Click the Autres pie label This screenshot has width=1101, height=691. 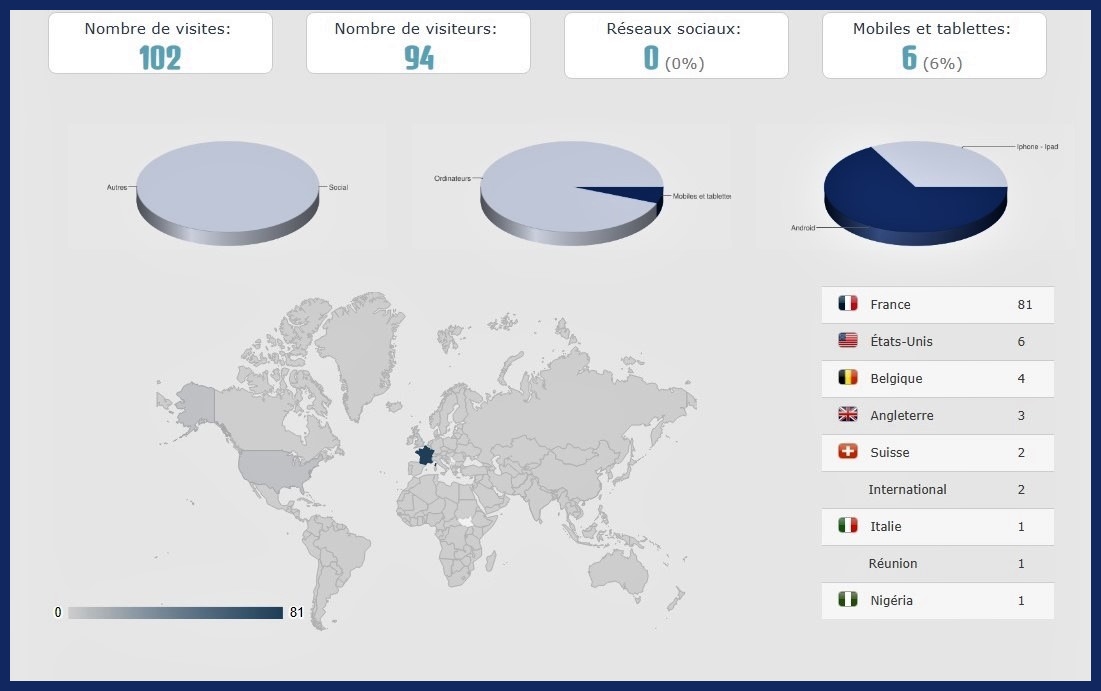[x=117, y=187]
